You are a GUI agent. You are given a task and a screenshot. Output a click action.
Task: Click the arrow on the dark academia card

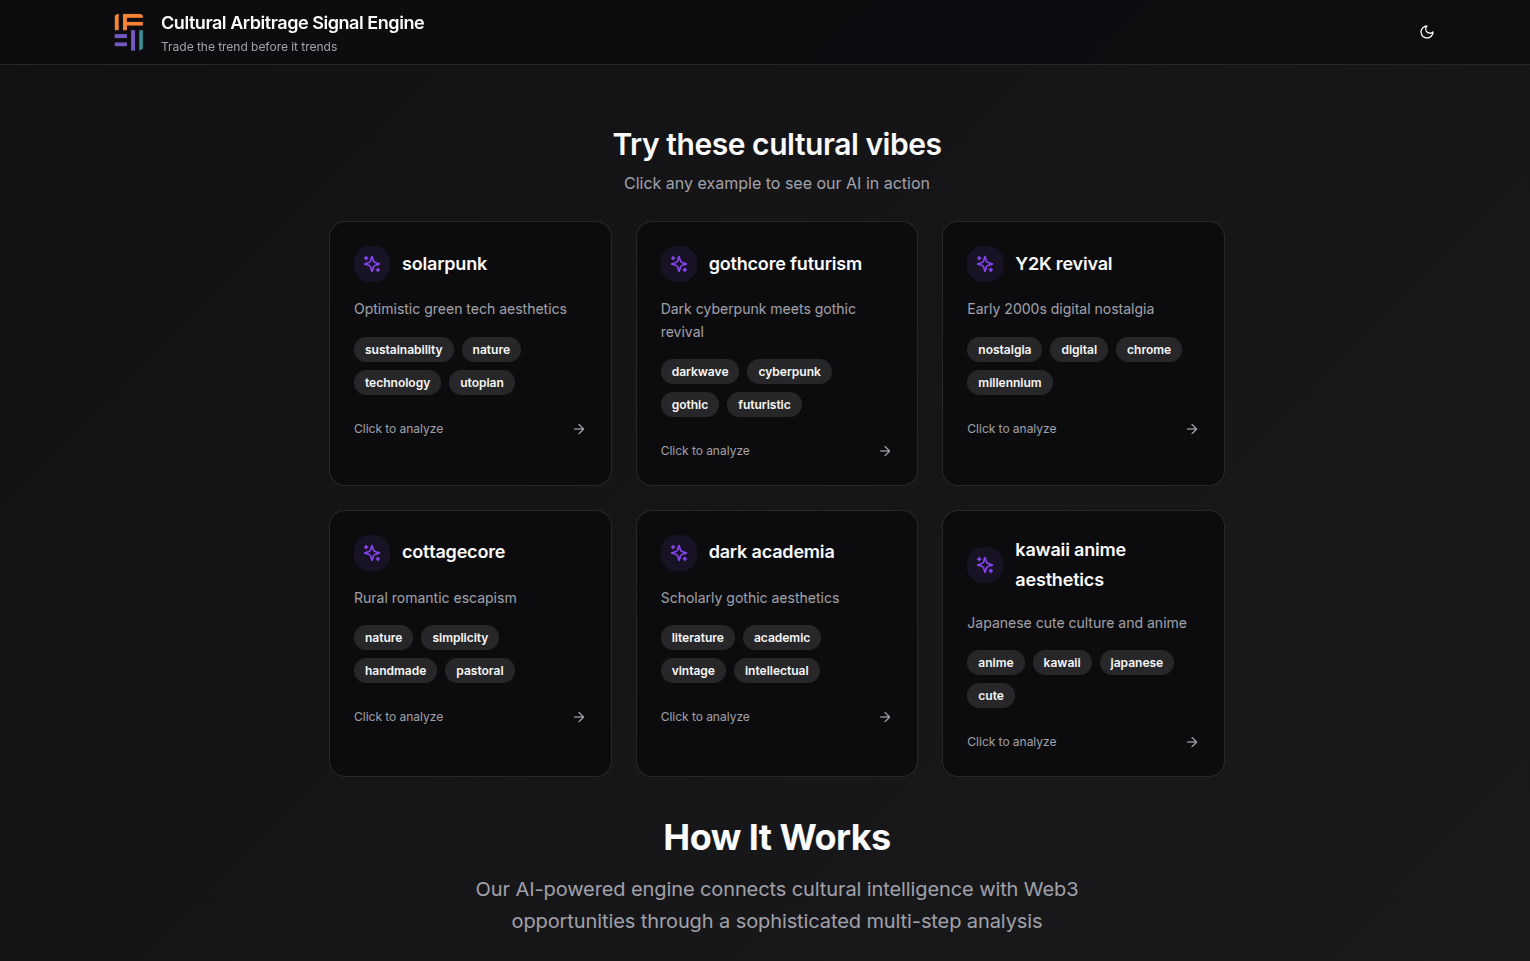click(x=885, y=717)
